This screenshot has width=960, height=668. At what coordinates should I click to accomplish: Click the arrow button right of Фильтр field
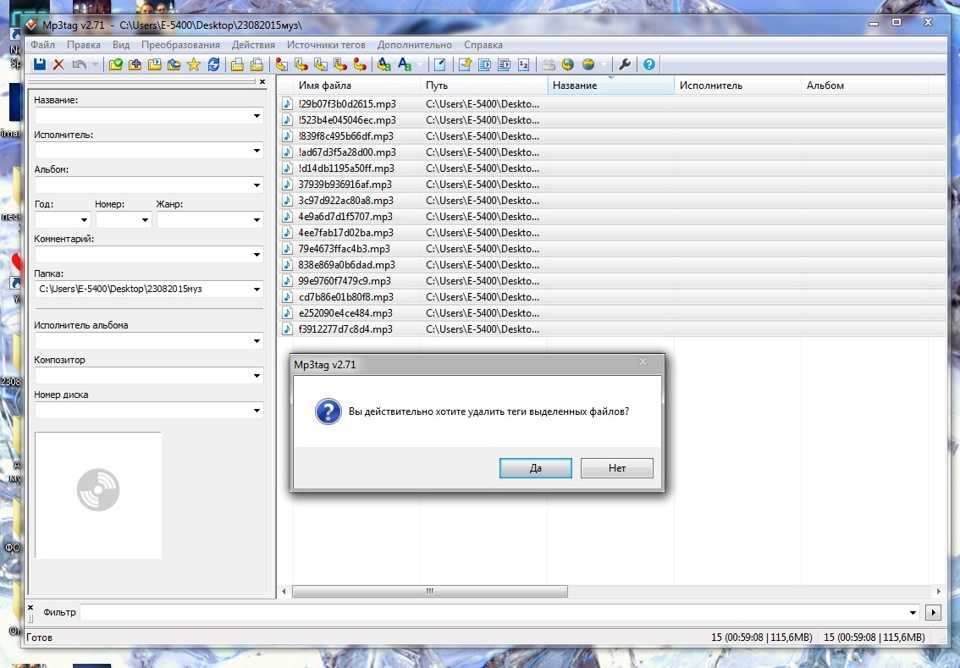(933, 612)
